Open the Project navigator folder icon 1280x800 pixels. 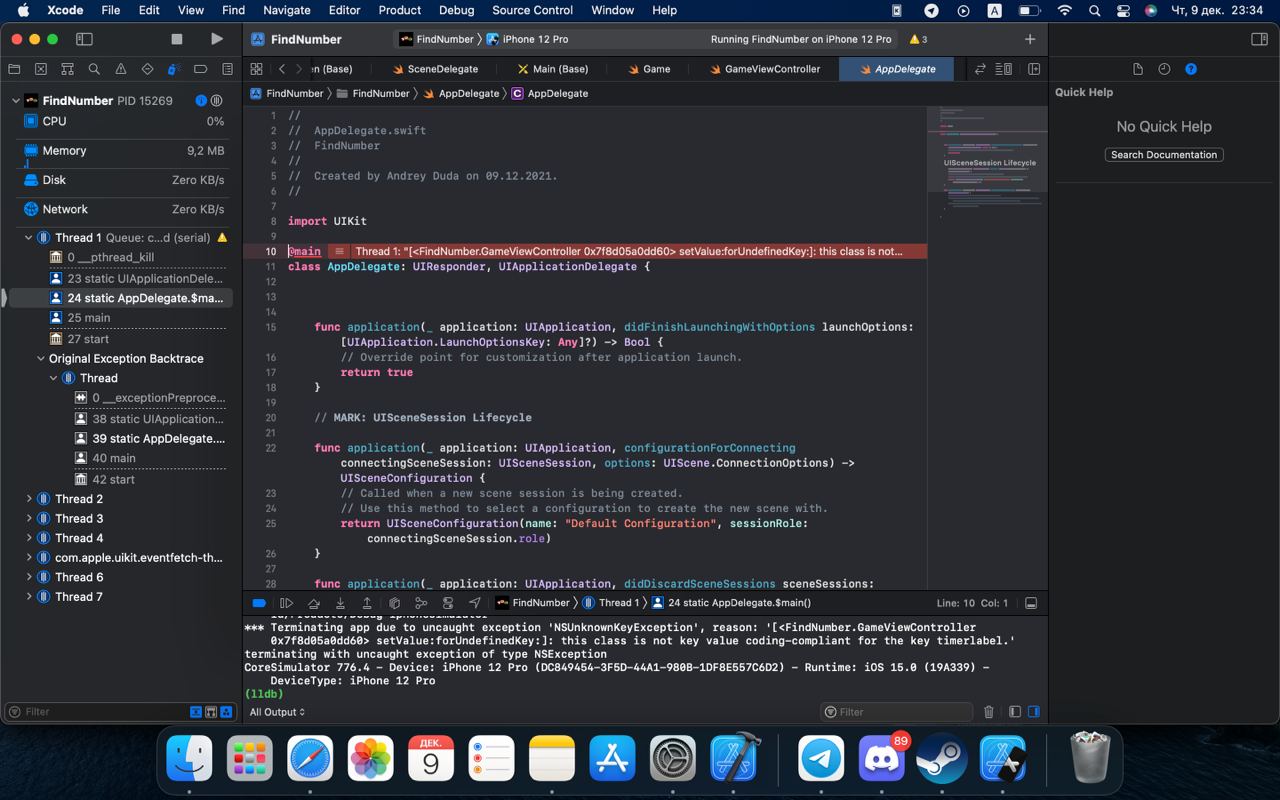point(14,69)
